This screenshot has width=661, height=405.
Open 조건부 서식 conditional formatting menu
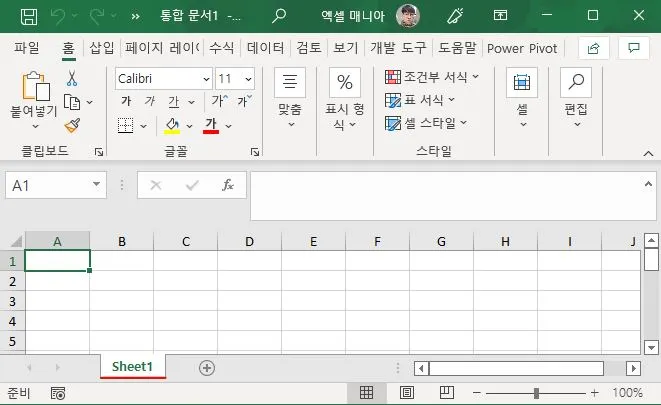click(432, 77)
